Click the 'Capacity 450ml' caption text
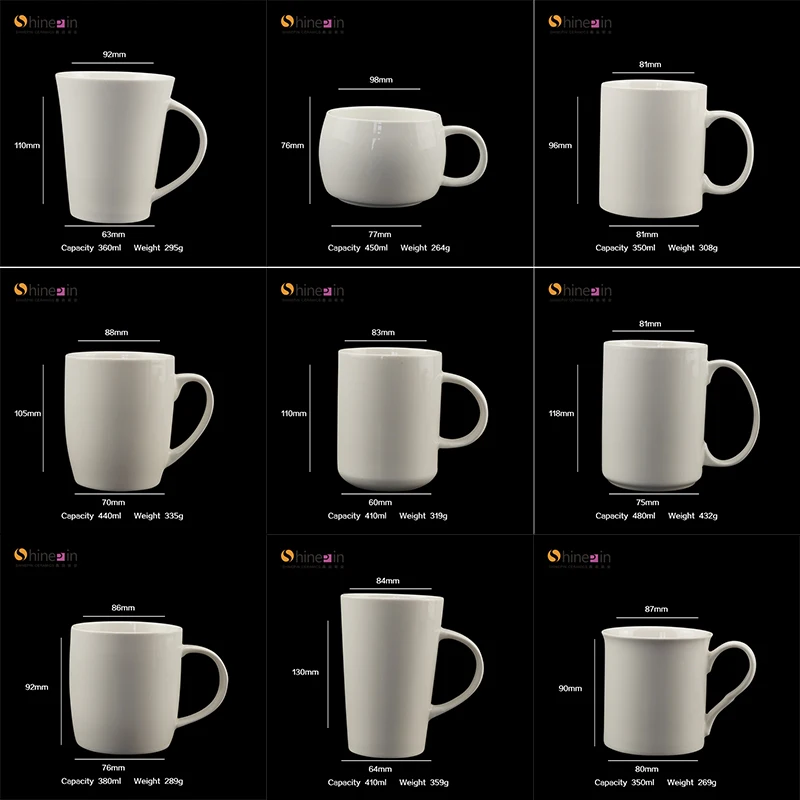The width and height of the screenshot is (800, 800). 358,248
